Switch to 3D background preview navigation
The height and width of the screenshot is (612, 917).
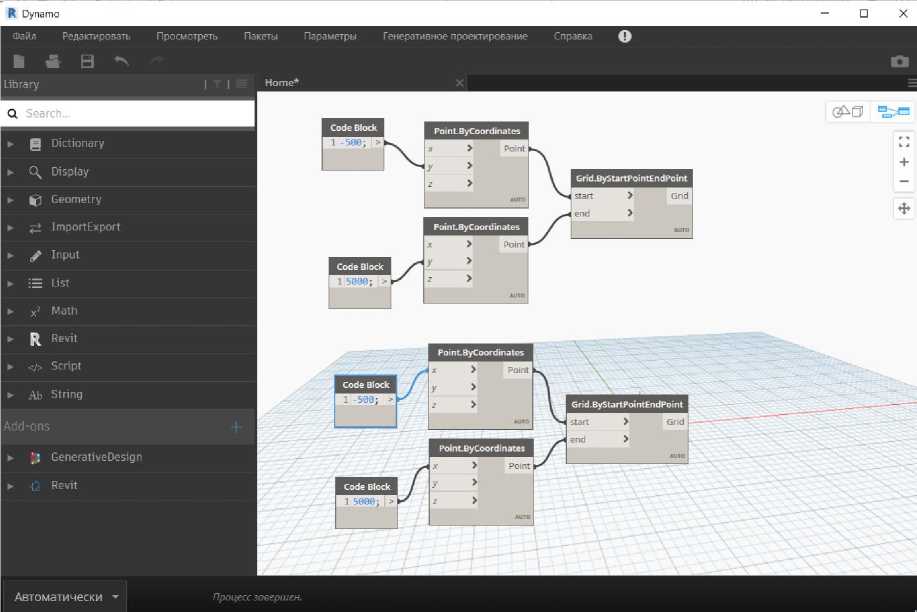click(x=848, y=111)
